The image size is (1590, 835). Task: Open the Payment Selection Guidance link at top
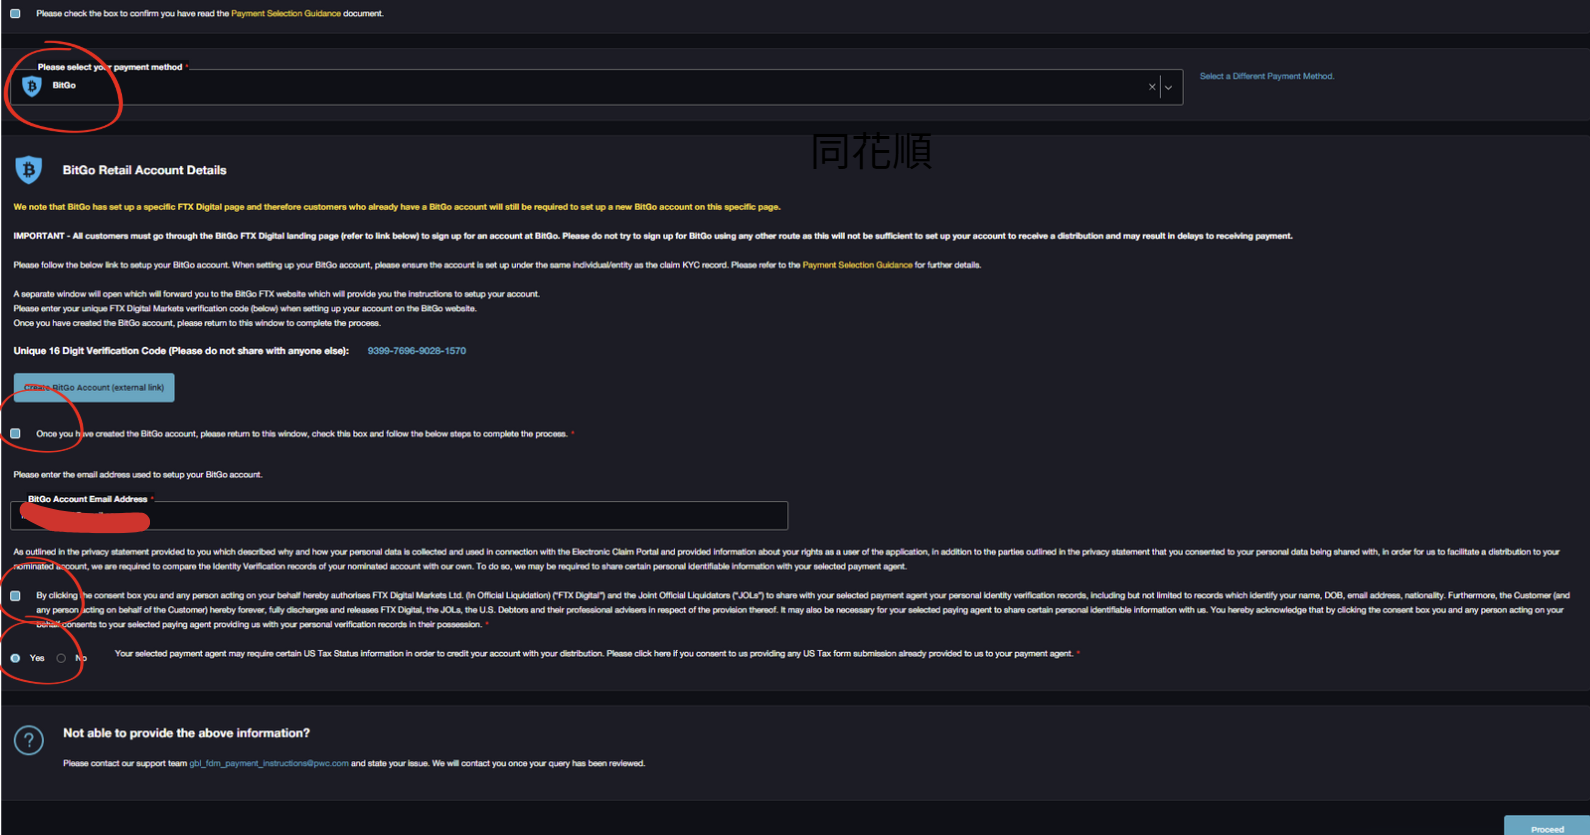[x=285, y=14]
